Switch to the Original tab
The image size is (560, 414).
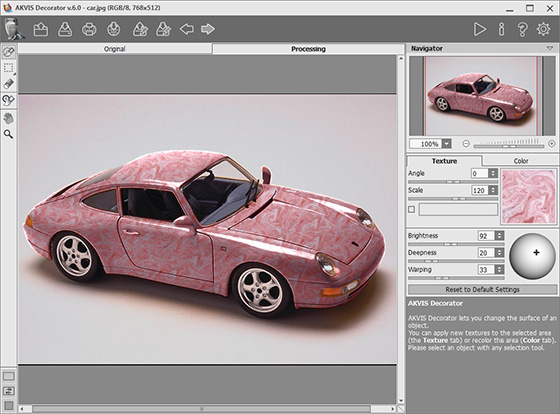pyautogui.click(x=115, y=49)
